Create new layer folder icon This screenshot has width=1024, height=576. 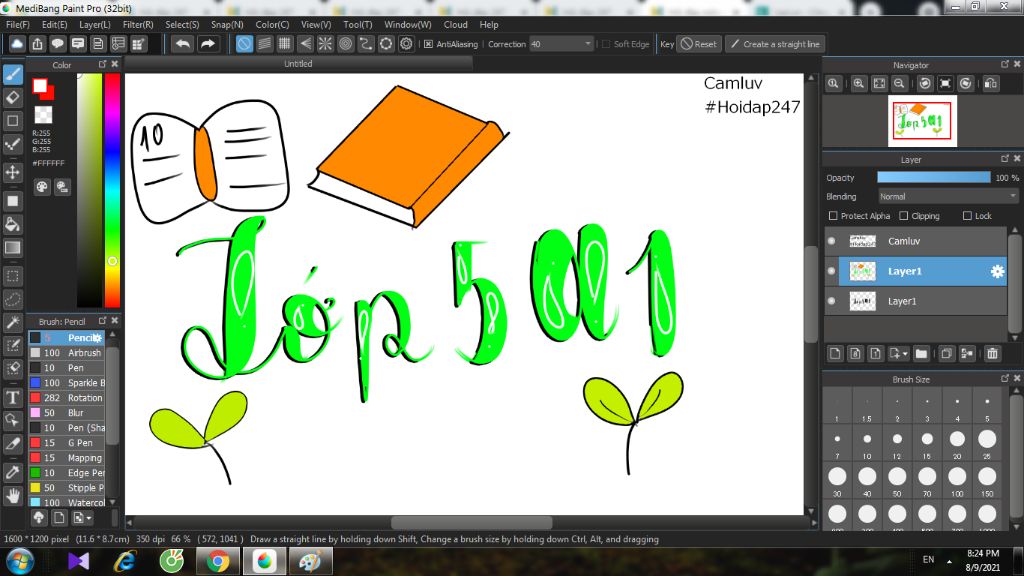click(921, 353)
